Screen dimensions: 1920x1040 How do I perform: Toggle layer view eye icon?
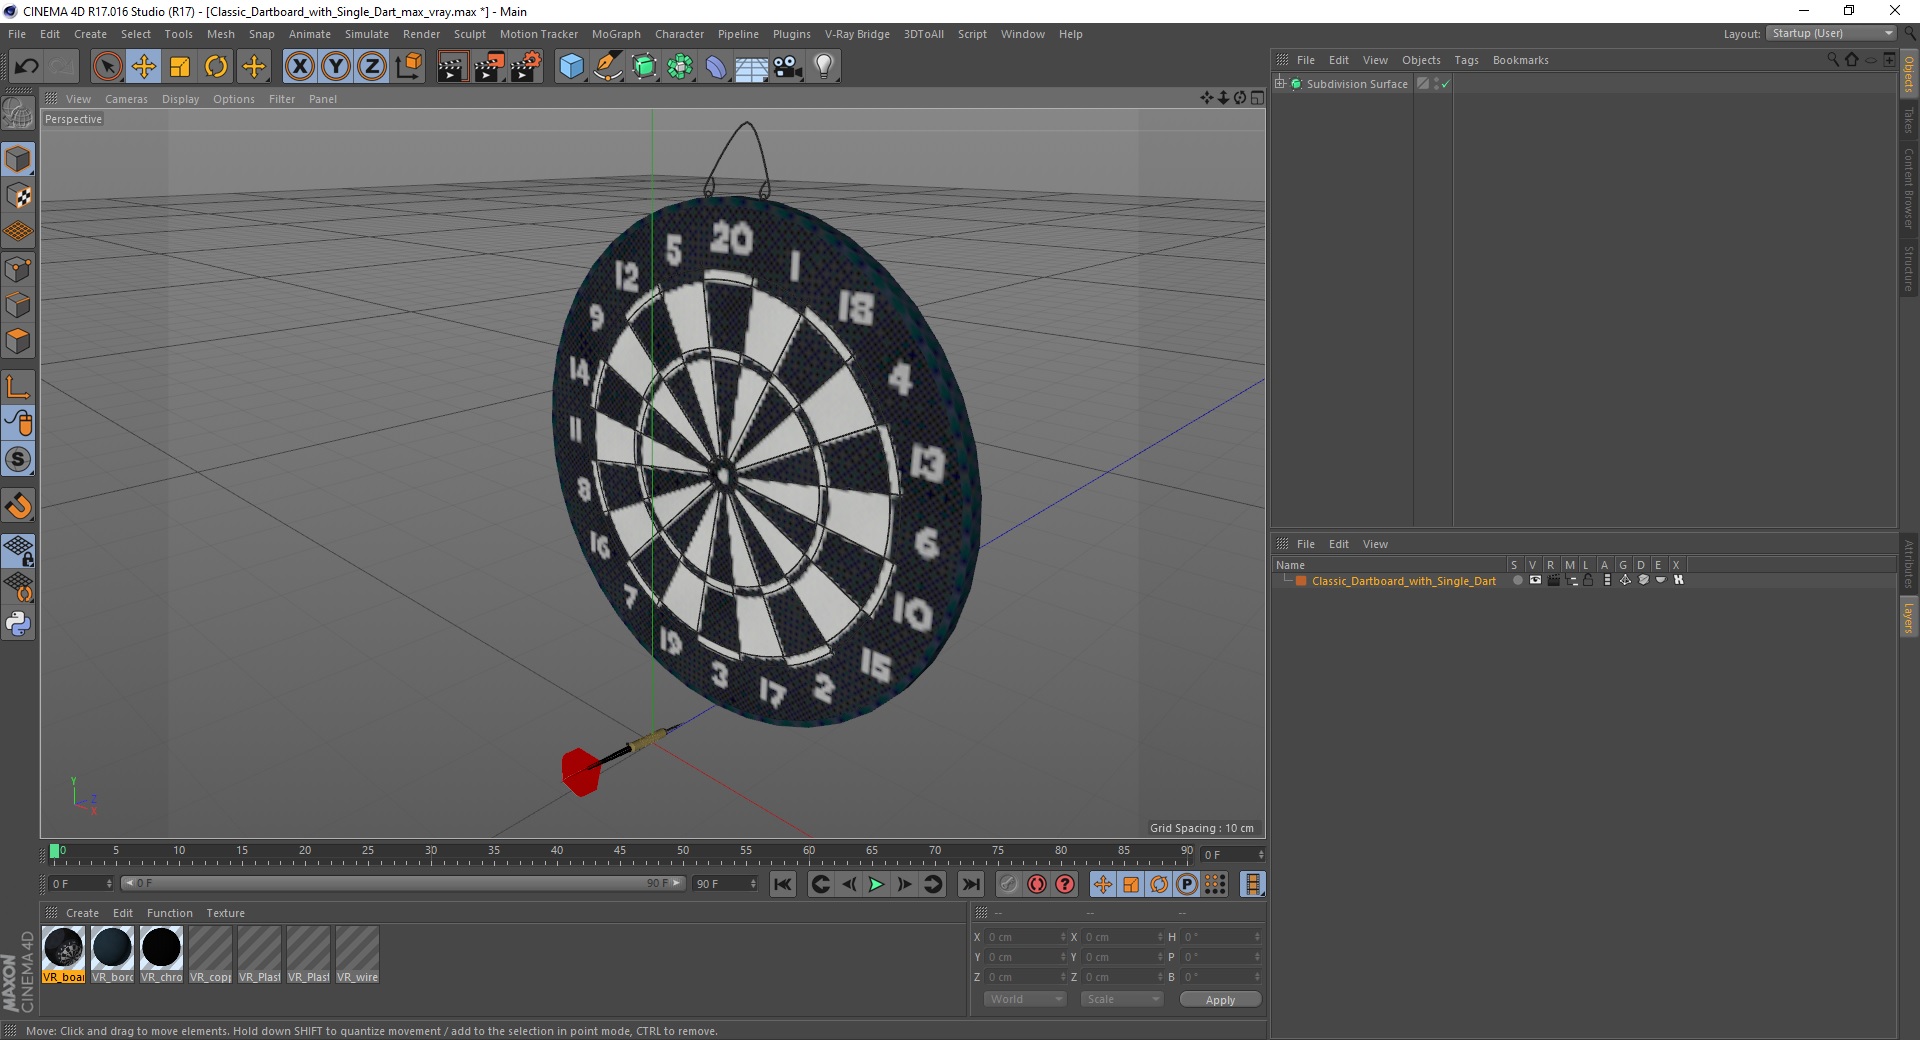[x=1535, y=580]
